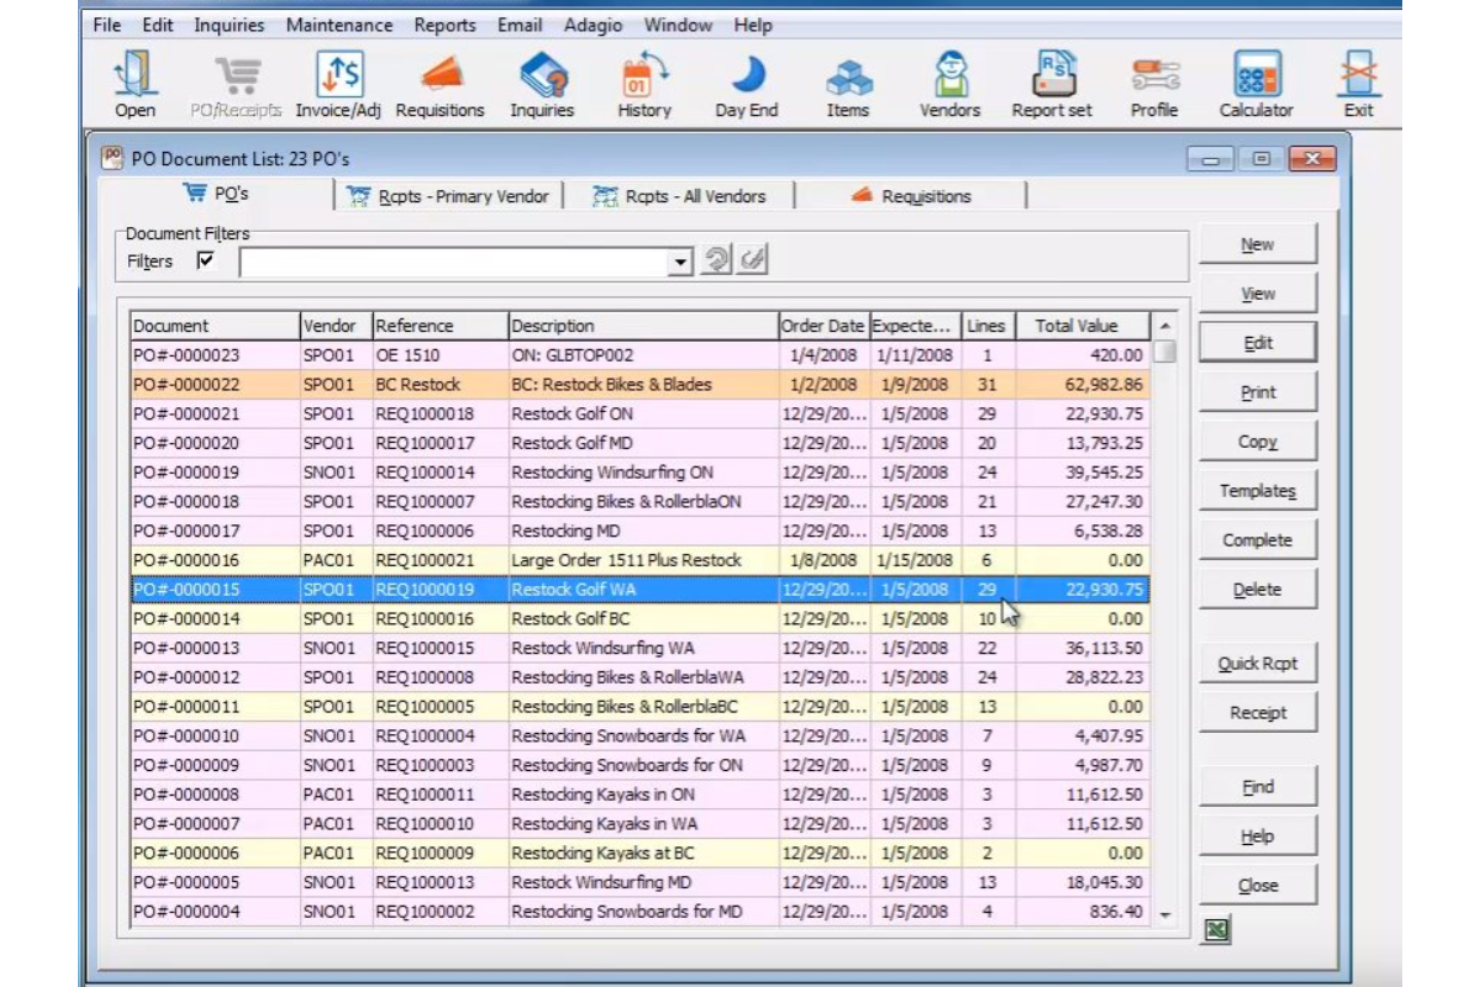The height and width of the screenshot is (987, 1480).
Task: Click the Close button in the dialog
Action: click(x=1257, y=885)
